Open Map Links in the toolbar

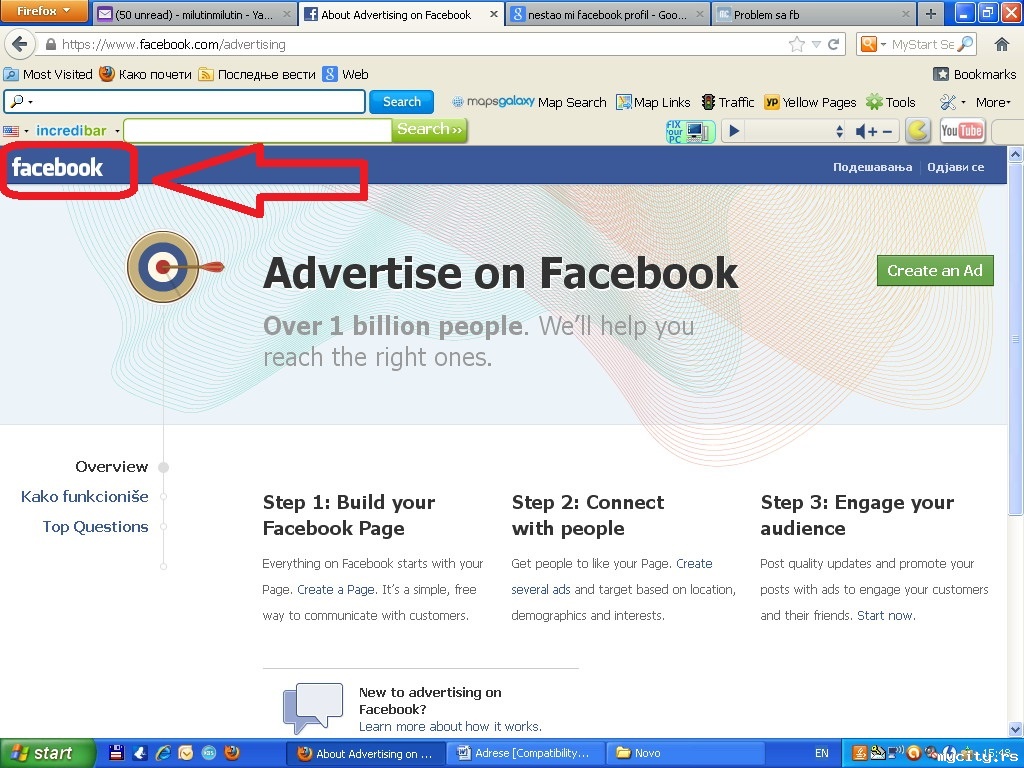click(x=653, y=103)
